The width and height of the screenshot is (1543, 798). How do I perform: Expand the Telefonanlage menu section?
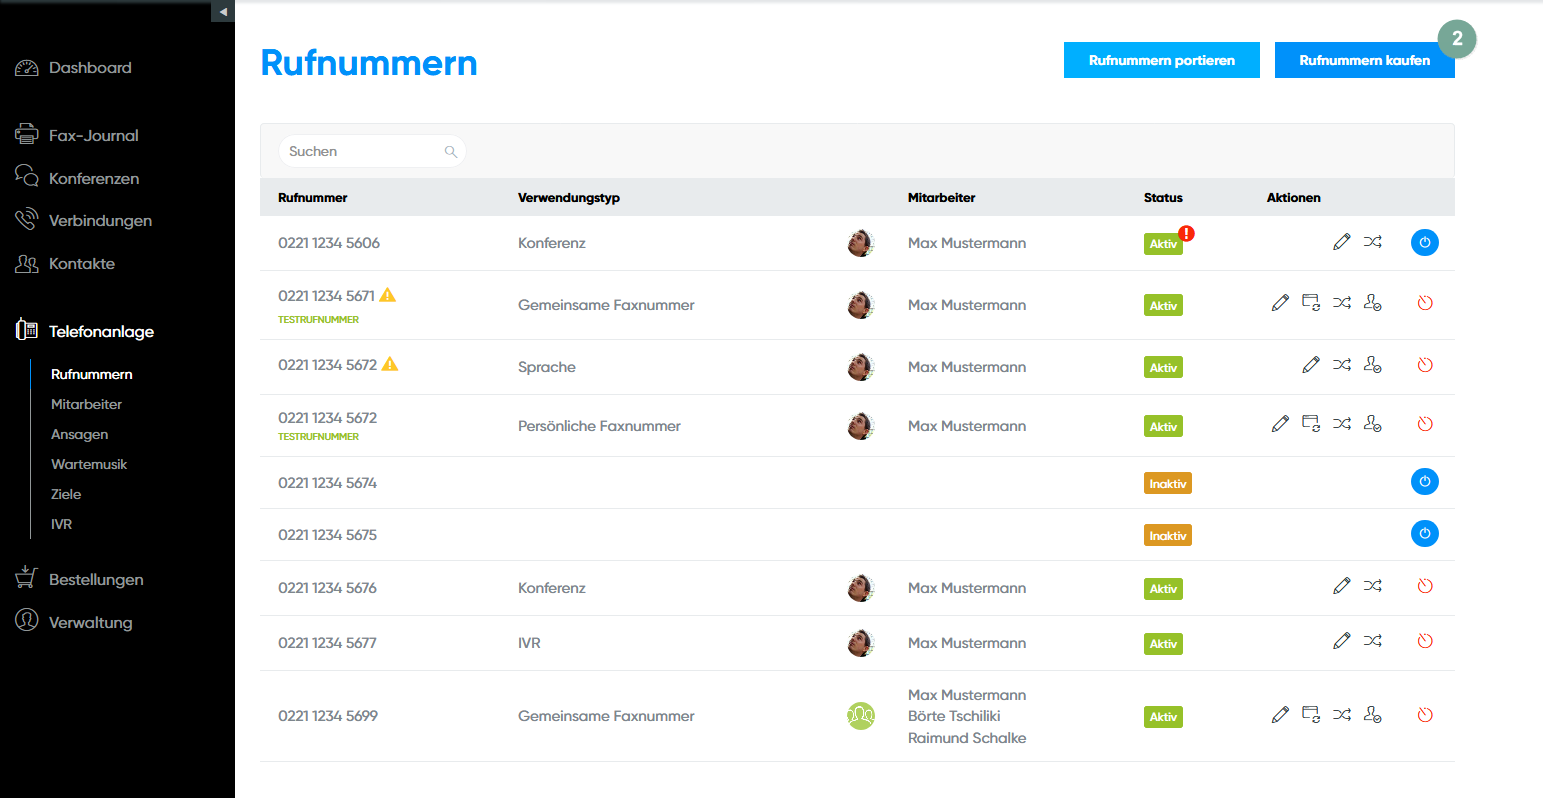pos(101,332)
